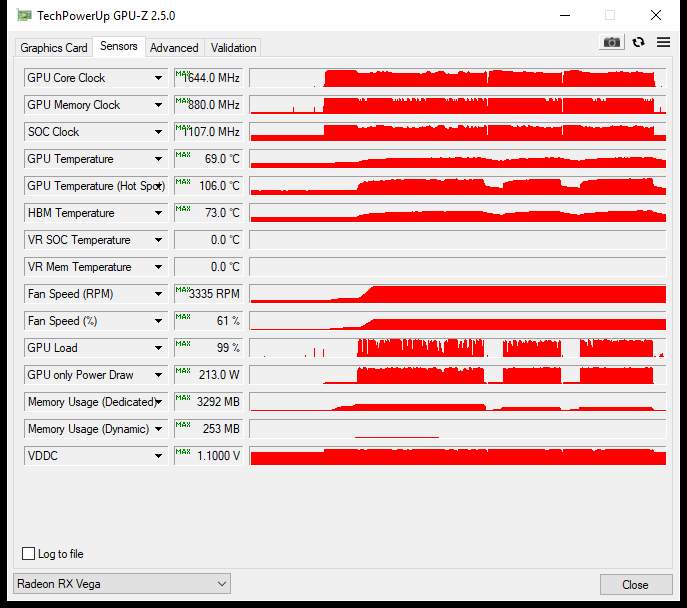Click the Hot Spot temperature graph

pyautogui.click(x=458, y=186)
